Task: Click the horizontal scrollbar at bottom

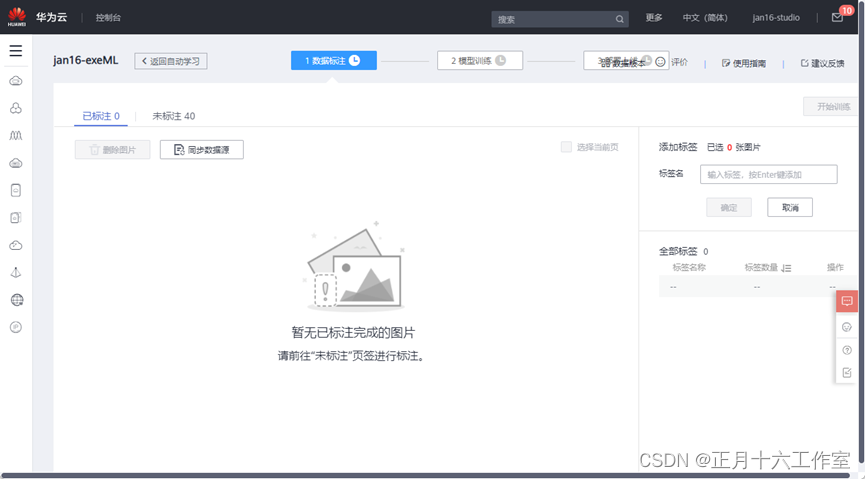Action: pos(425,475)
